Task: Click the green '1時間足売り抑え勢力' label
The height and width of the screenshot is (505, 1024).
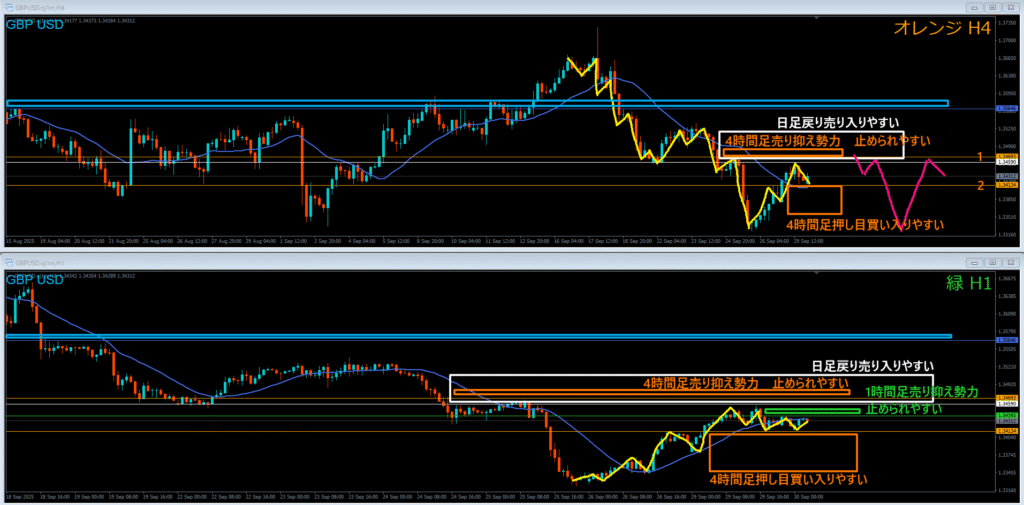Action: 921,392
